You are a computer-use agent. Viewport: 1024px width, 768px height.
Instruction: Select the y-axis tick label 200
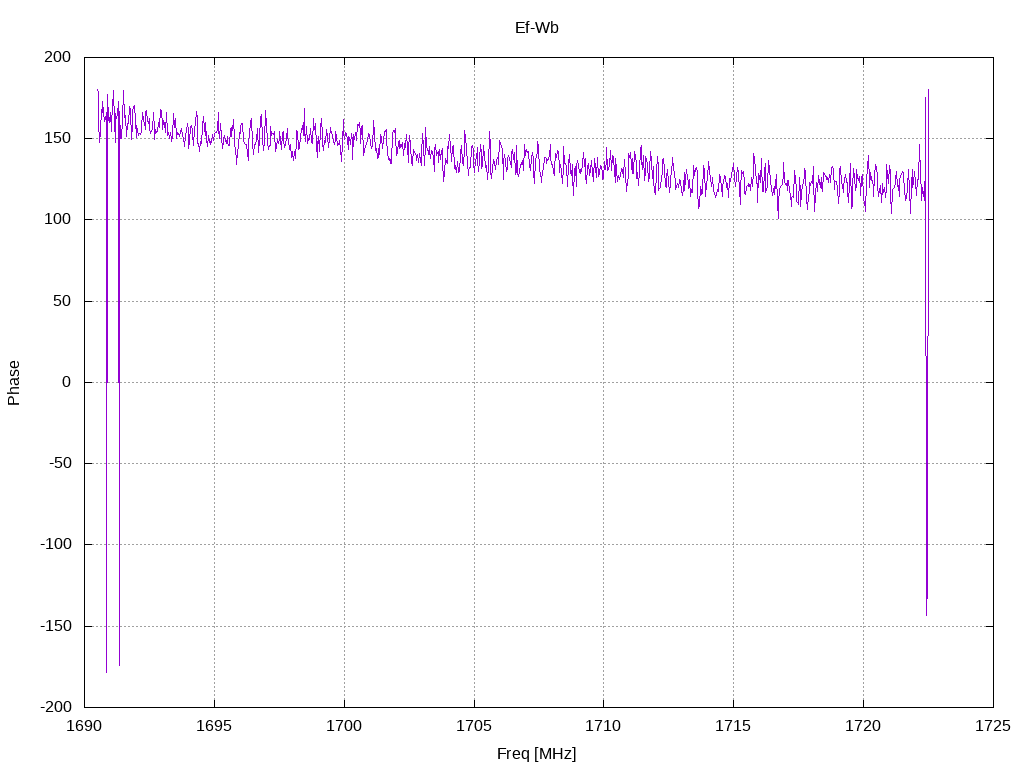[57, 57]
